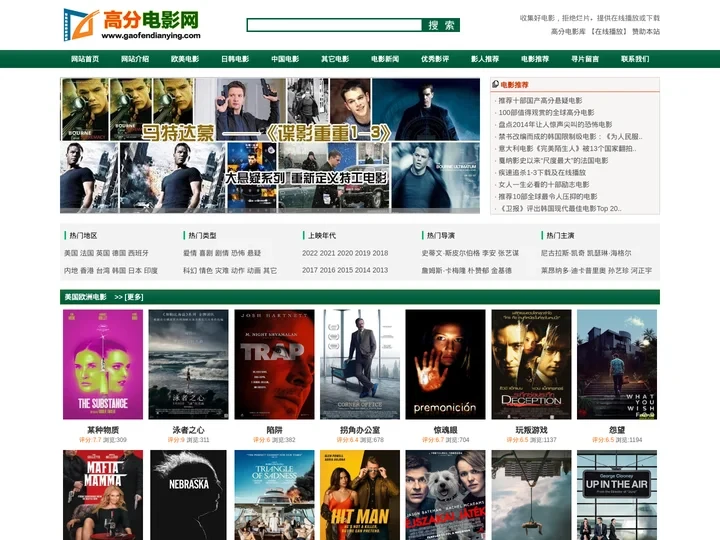Select 影人推荐 in the navigation bar
Viewport: 720px width, 540px height.
click(x=485, y=59)
